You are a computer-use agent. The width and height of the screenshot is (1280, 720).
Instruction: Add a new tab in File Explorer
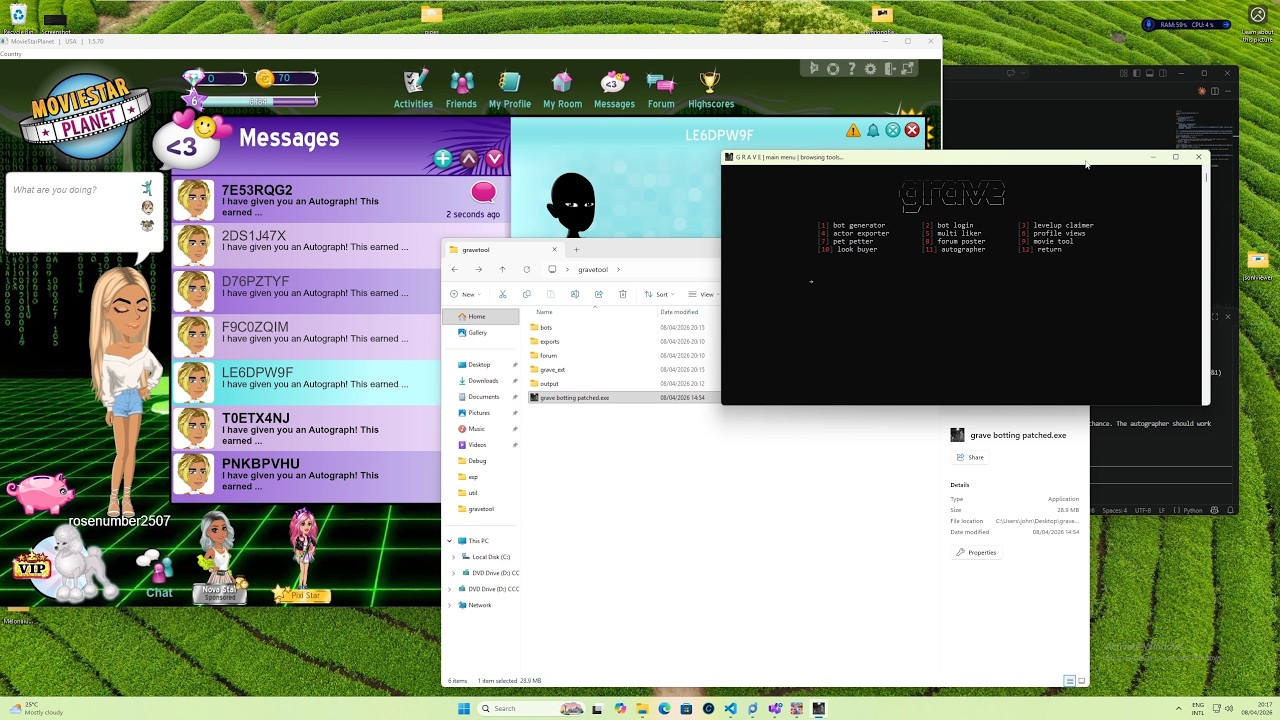coord(576,250)
